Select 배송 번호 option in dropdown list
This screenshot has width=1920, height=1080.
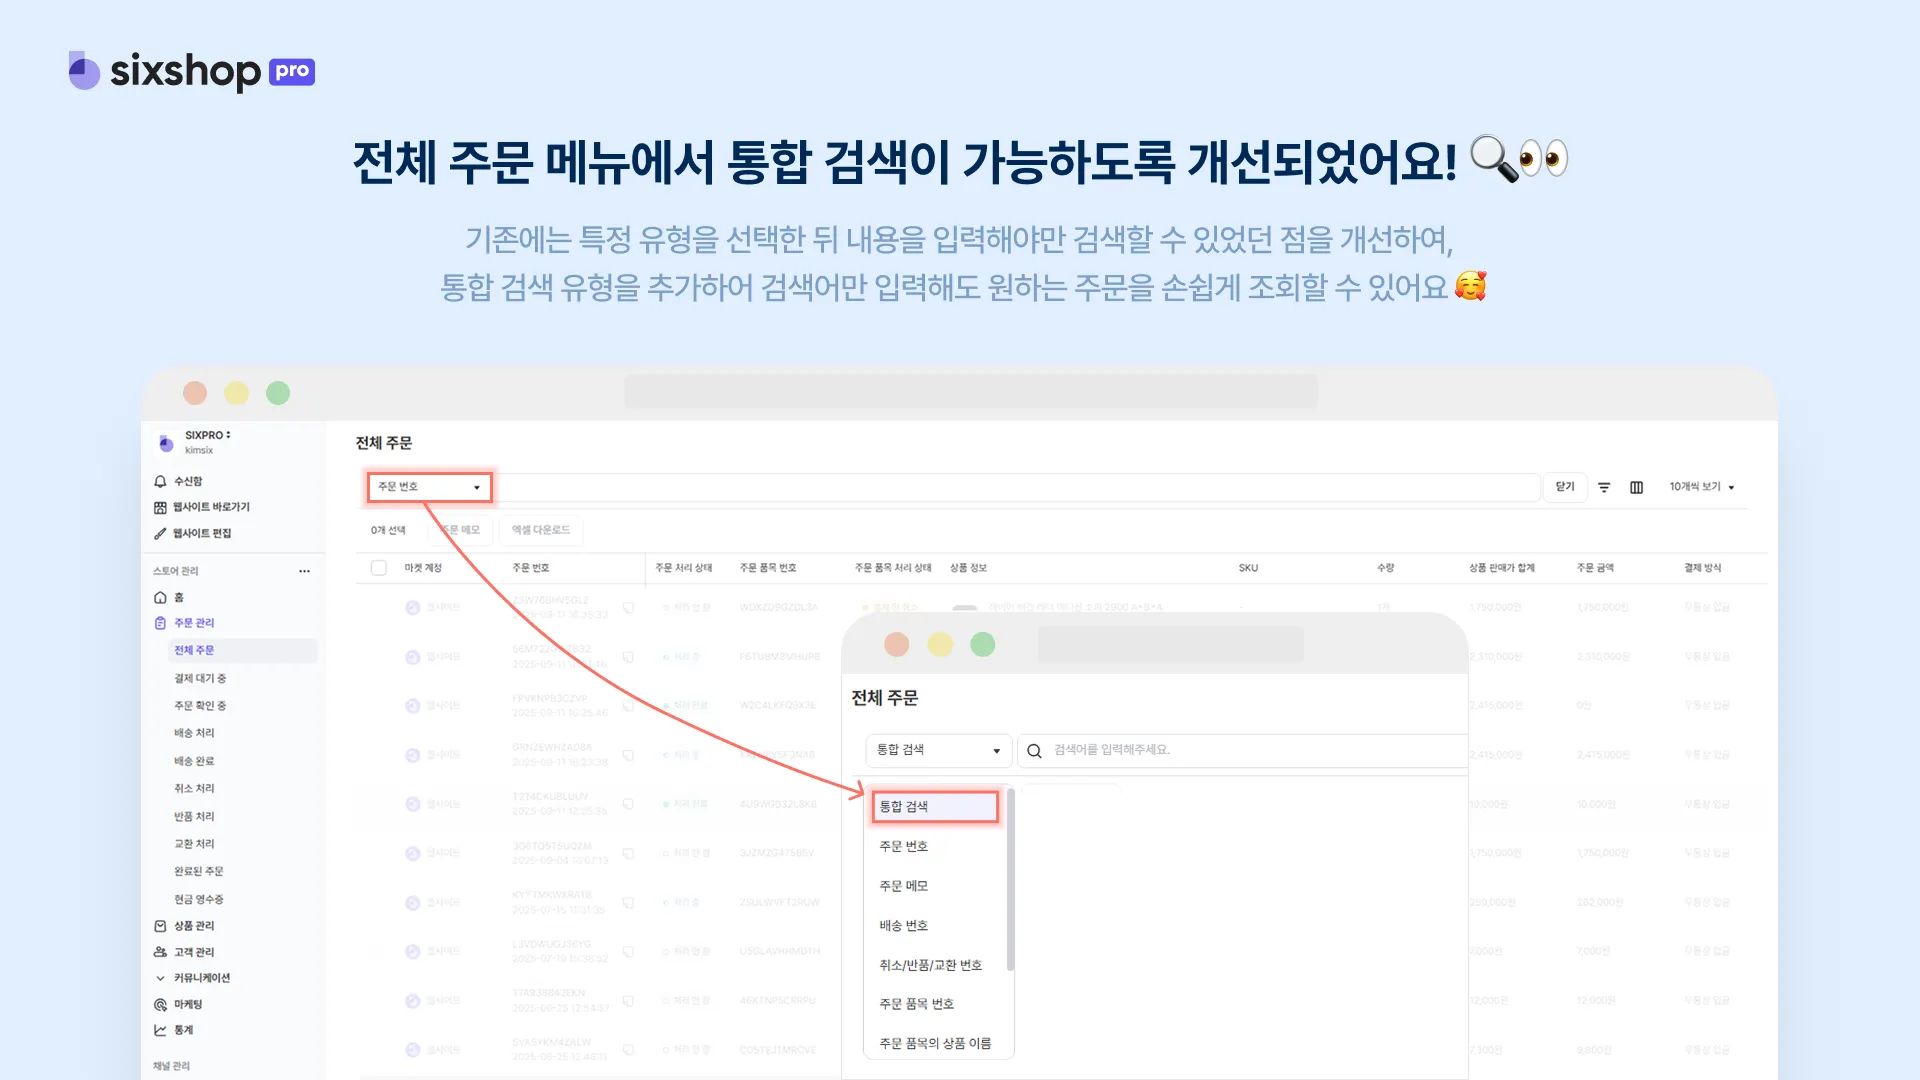pos(904,926)
